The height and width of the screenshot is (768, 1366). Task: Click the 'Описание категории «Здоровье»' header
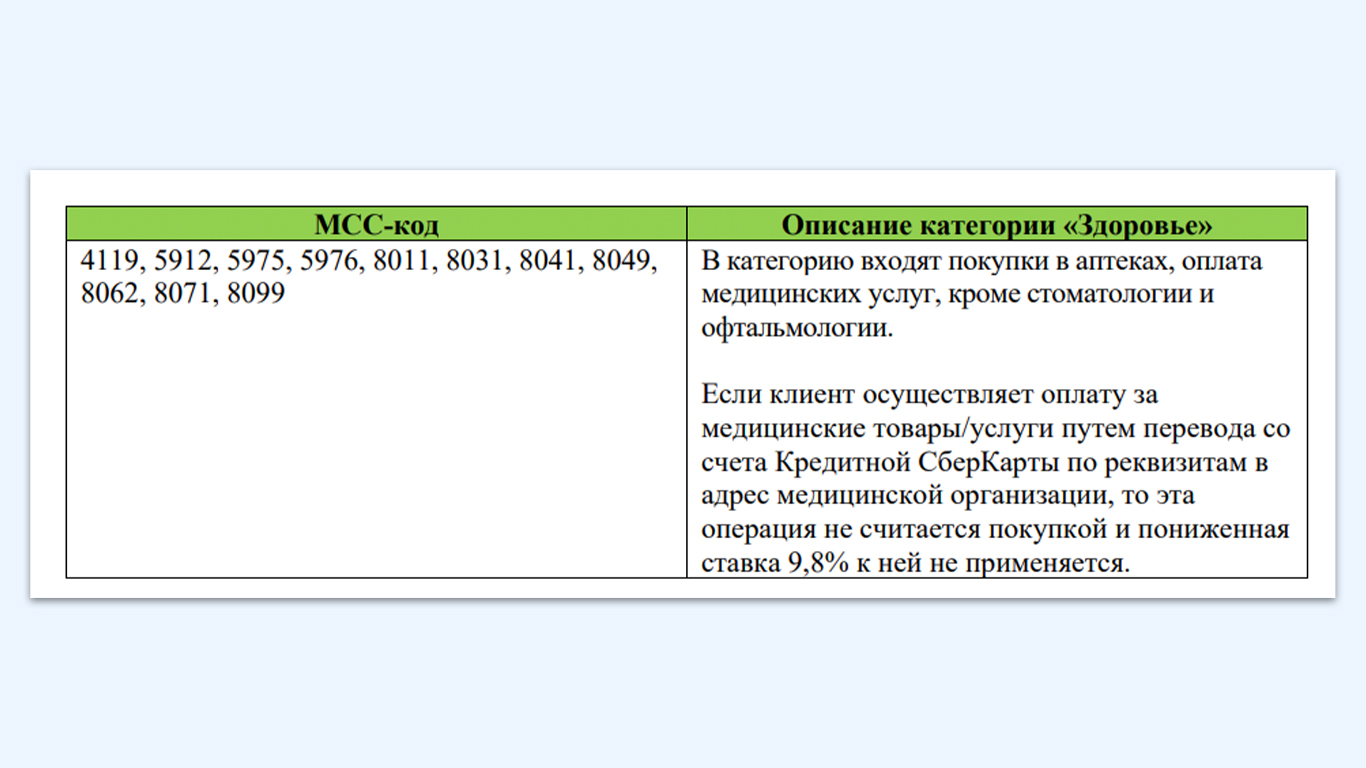[997, 225]
